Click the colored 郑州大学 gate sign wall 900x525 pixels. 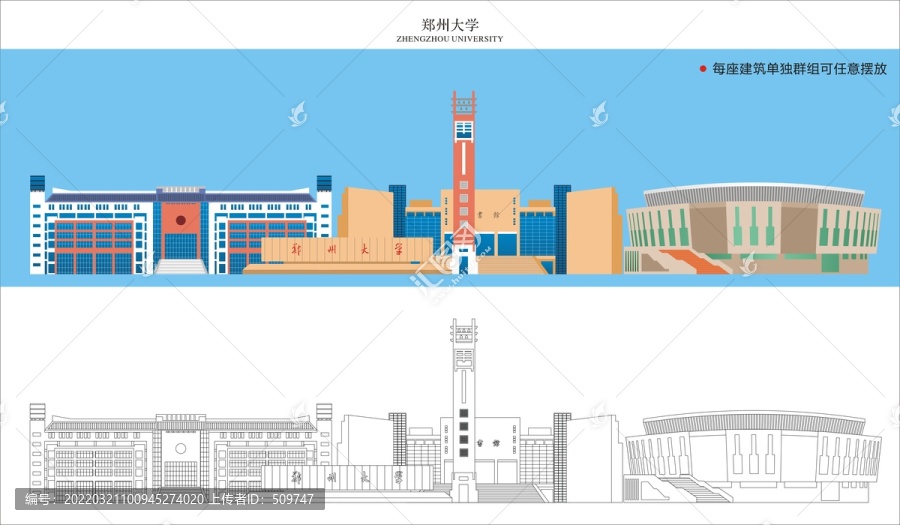347,250
